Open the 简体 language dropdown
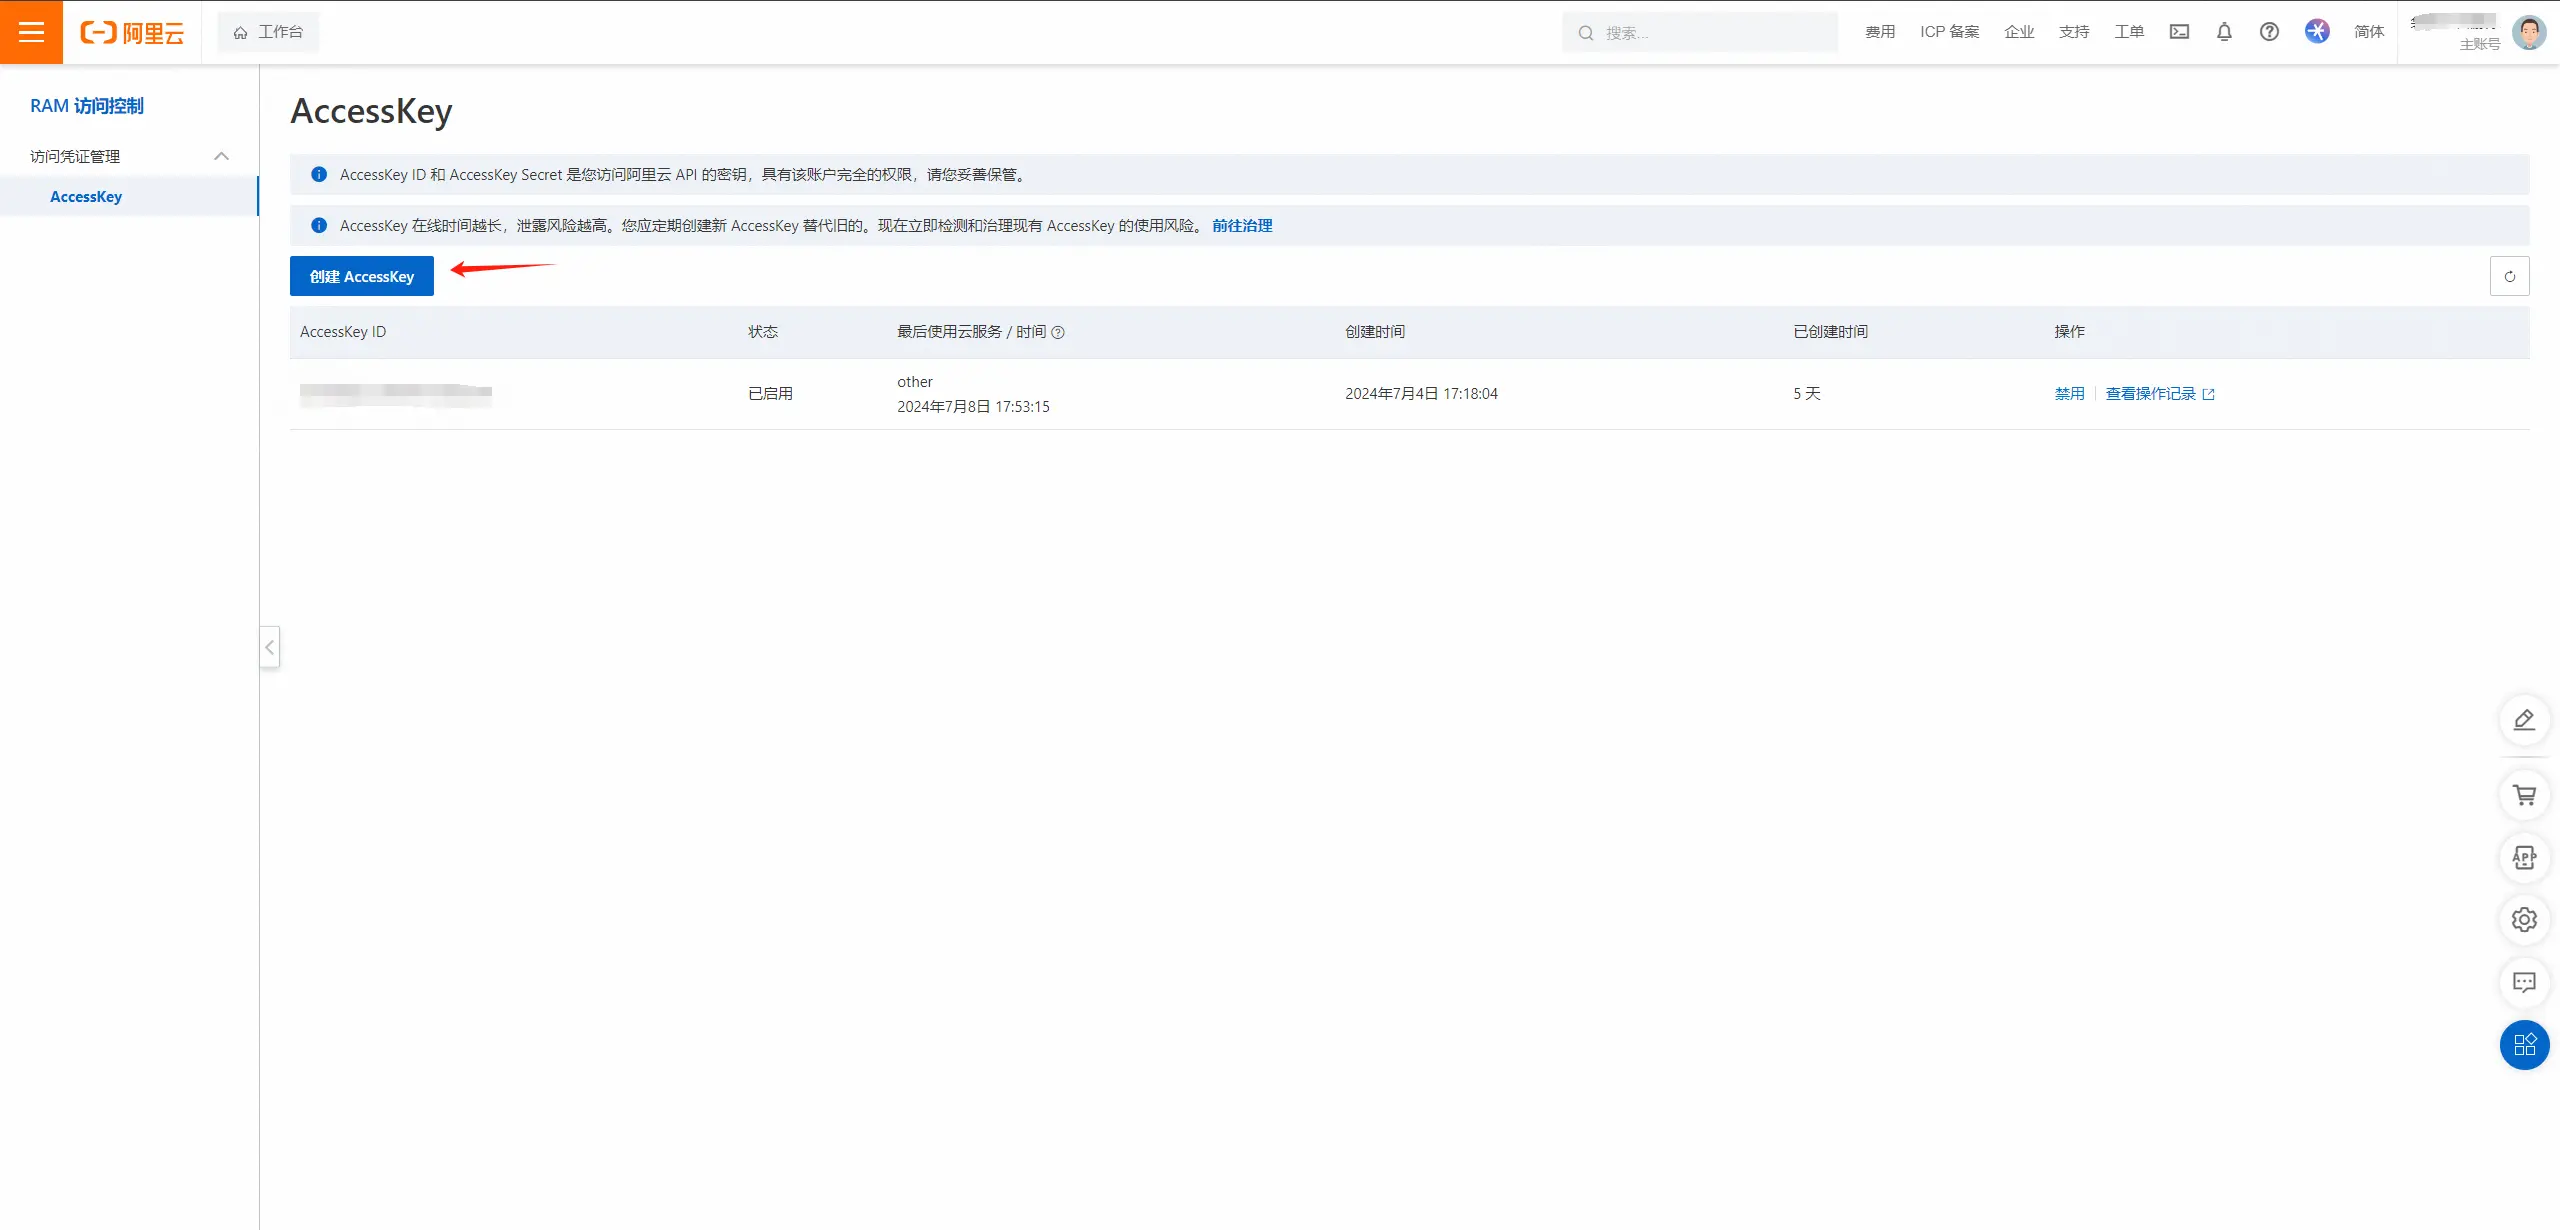The height and width of the screenshot is (1230, 2560). (x=2368, y=32)
